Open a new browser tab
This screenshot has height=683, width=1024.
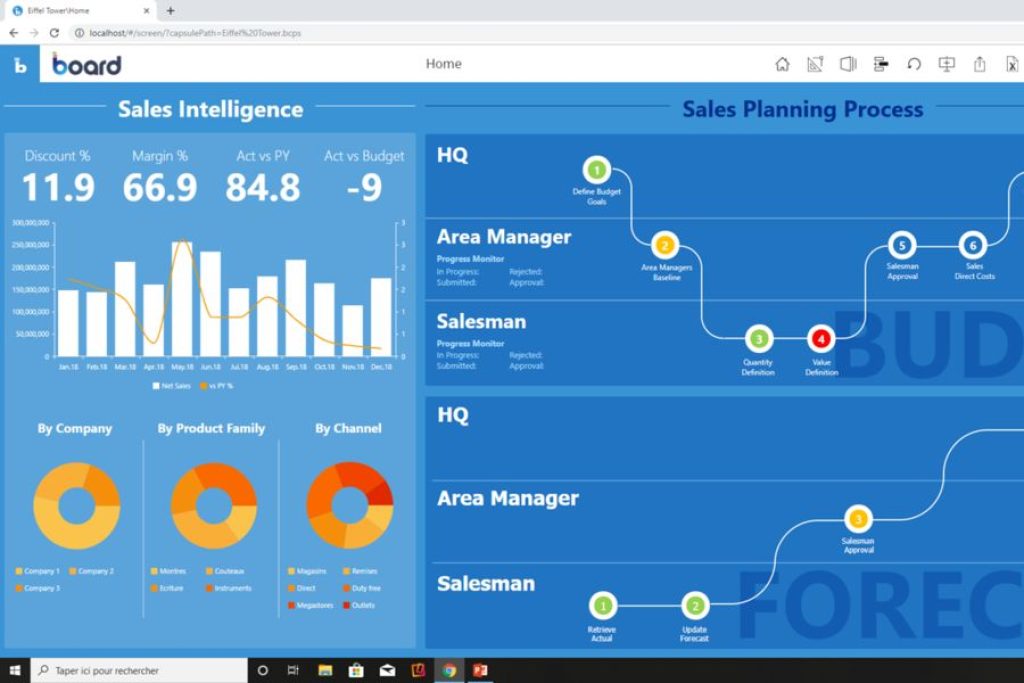(x=170, y=10)
